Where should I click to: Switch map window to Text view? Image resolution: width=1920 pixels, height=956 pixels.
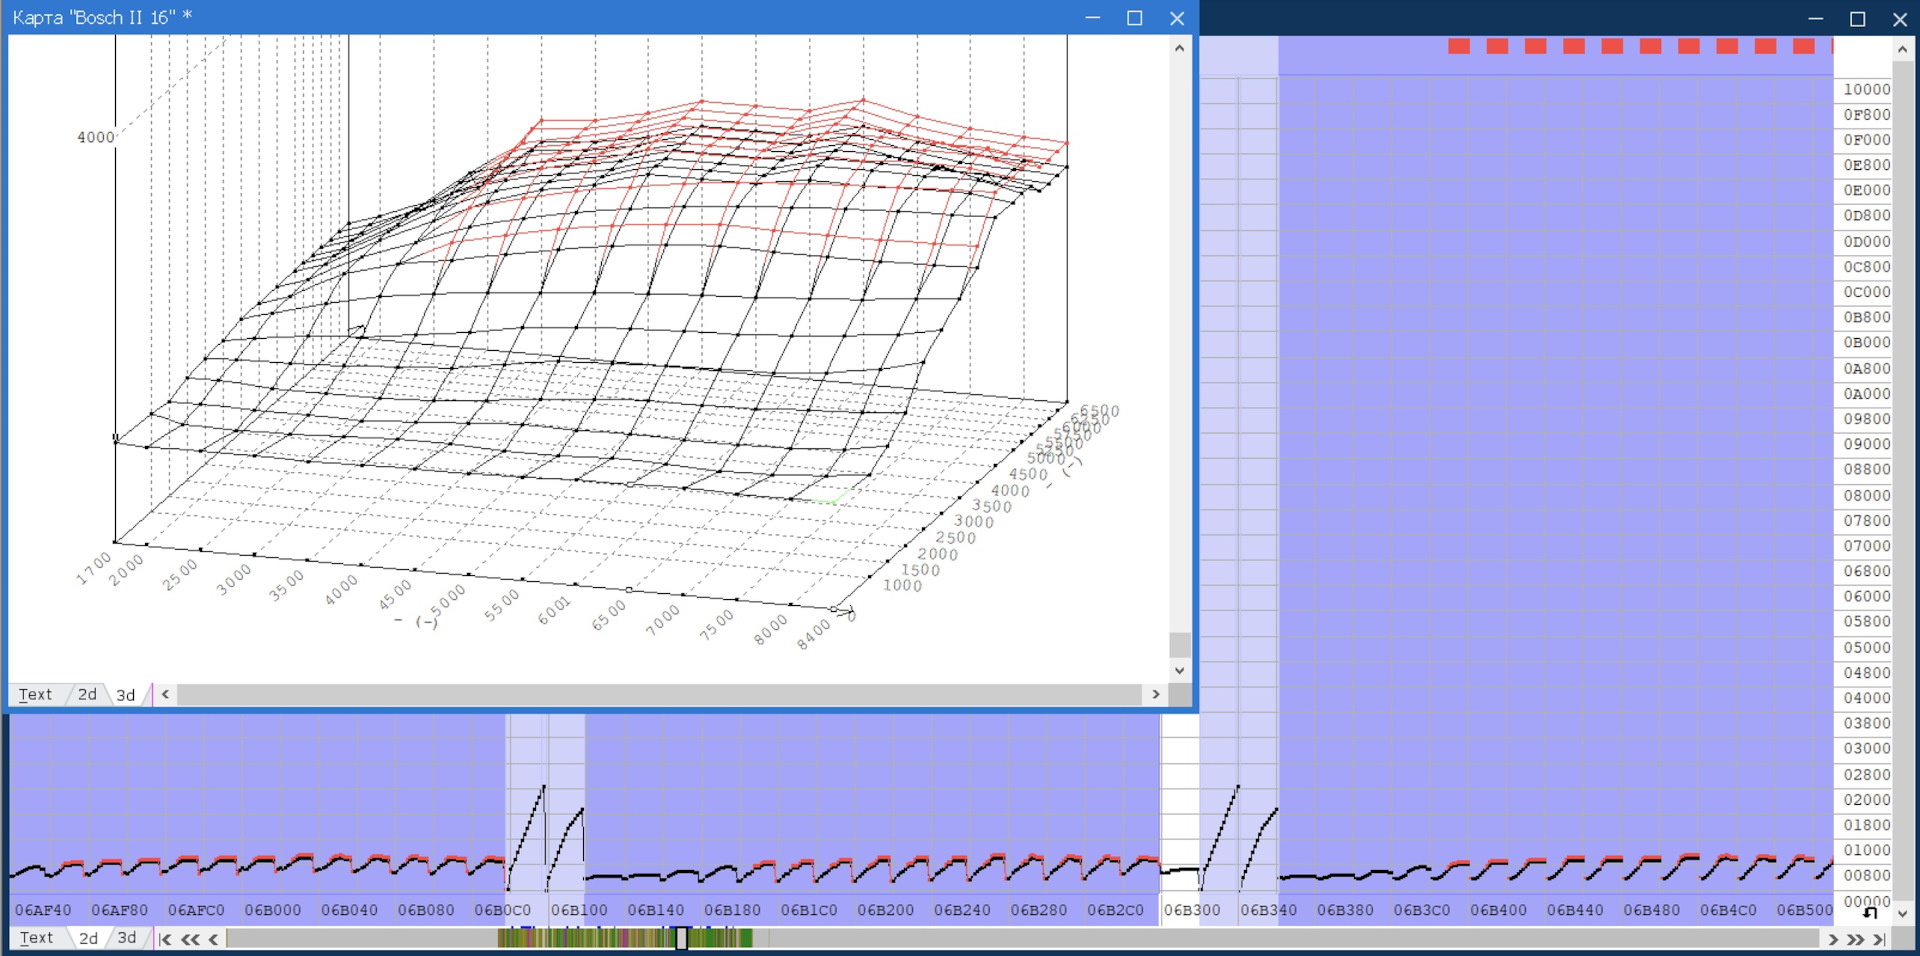pos(35,694)
